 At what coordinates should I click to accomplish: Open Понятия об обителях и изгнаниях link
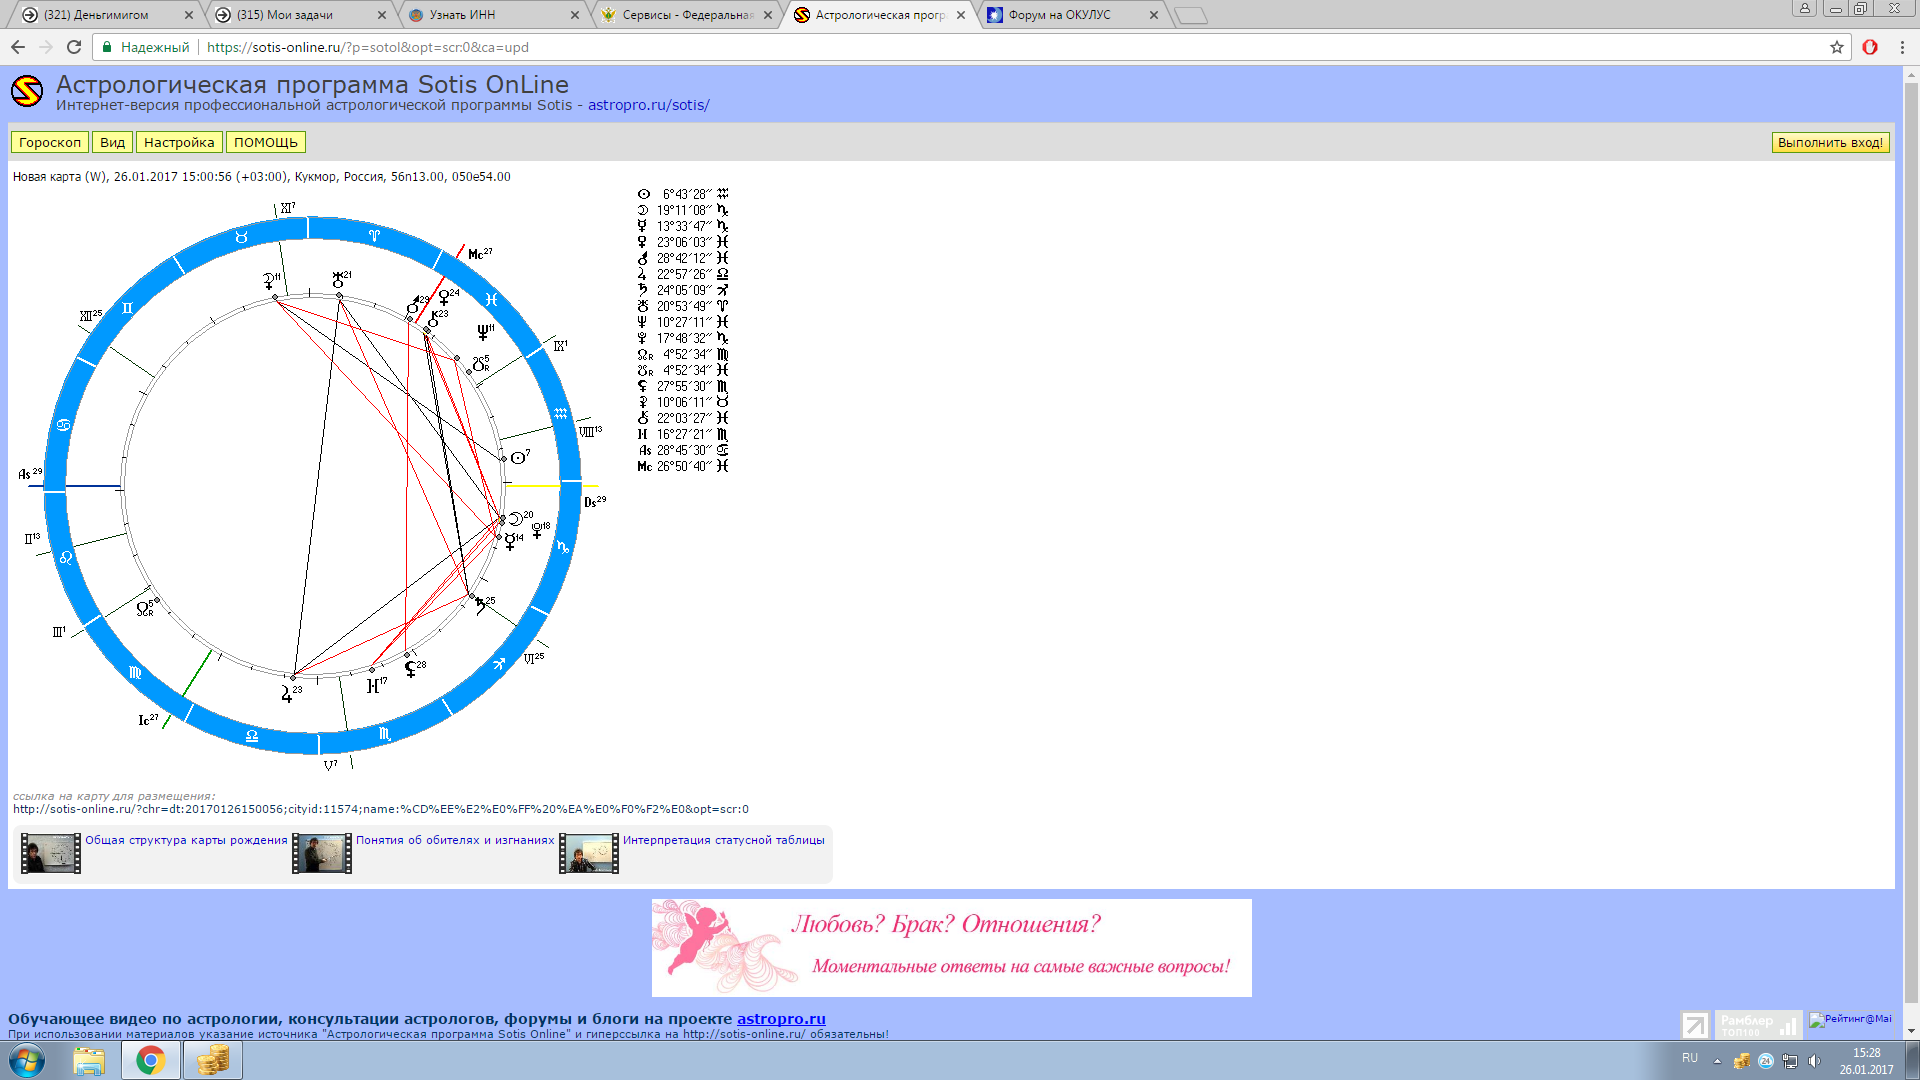(x=455, y=840)
